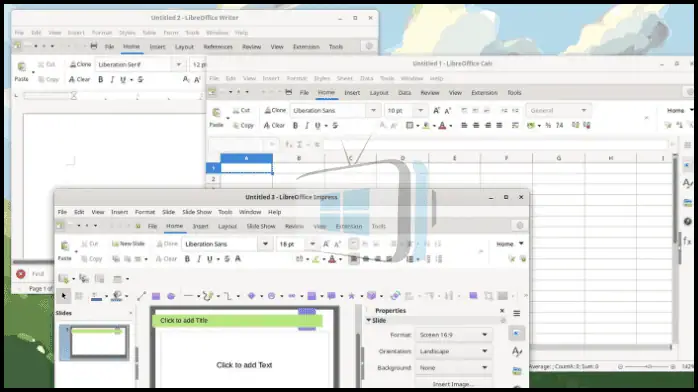Click Paste icon in Impress Home ribbon
This screenshot has width=698, height=392.
click(65, 246)
